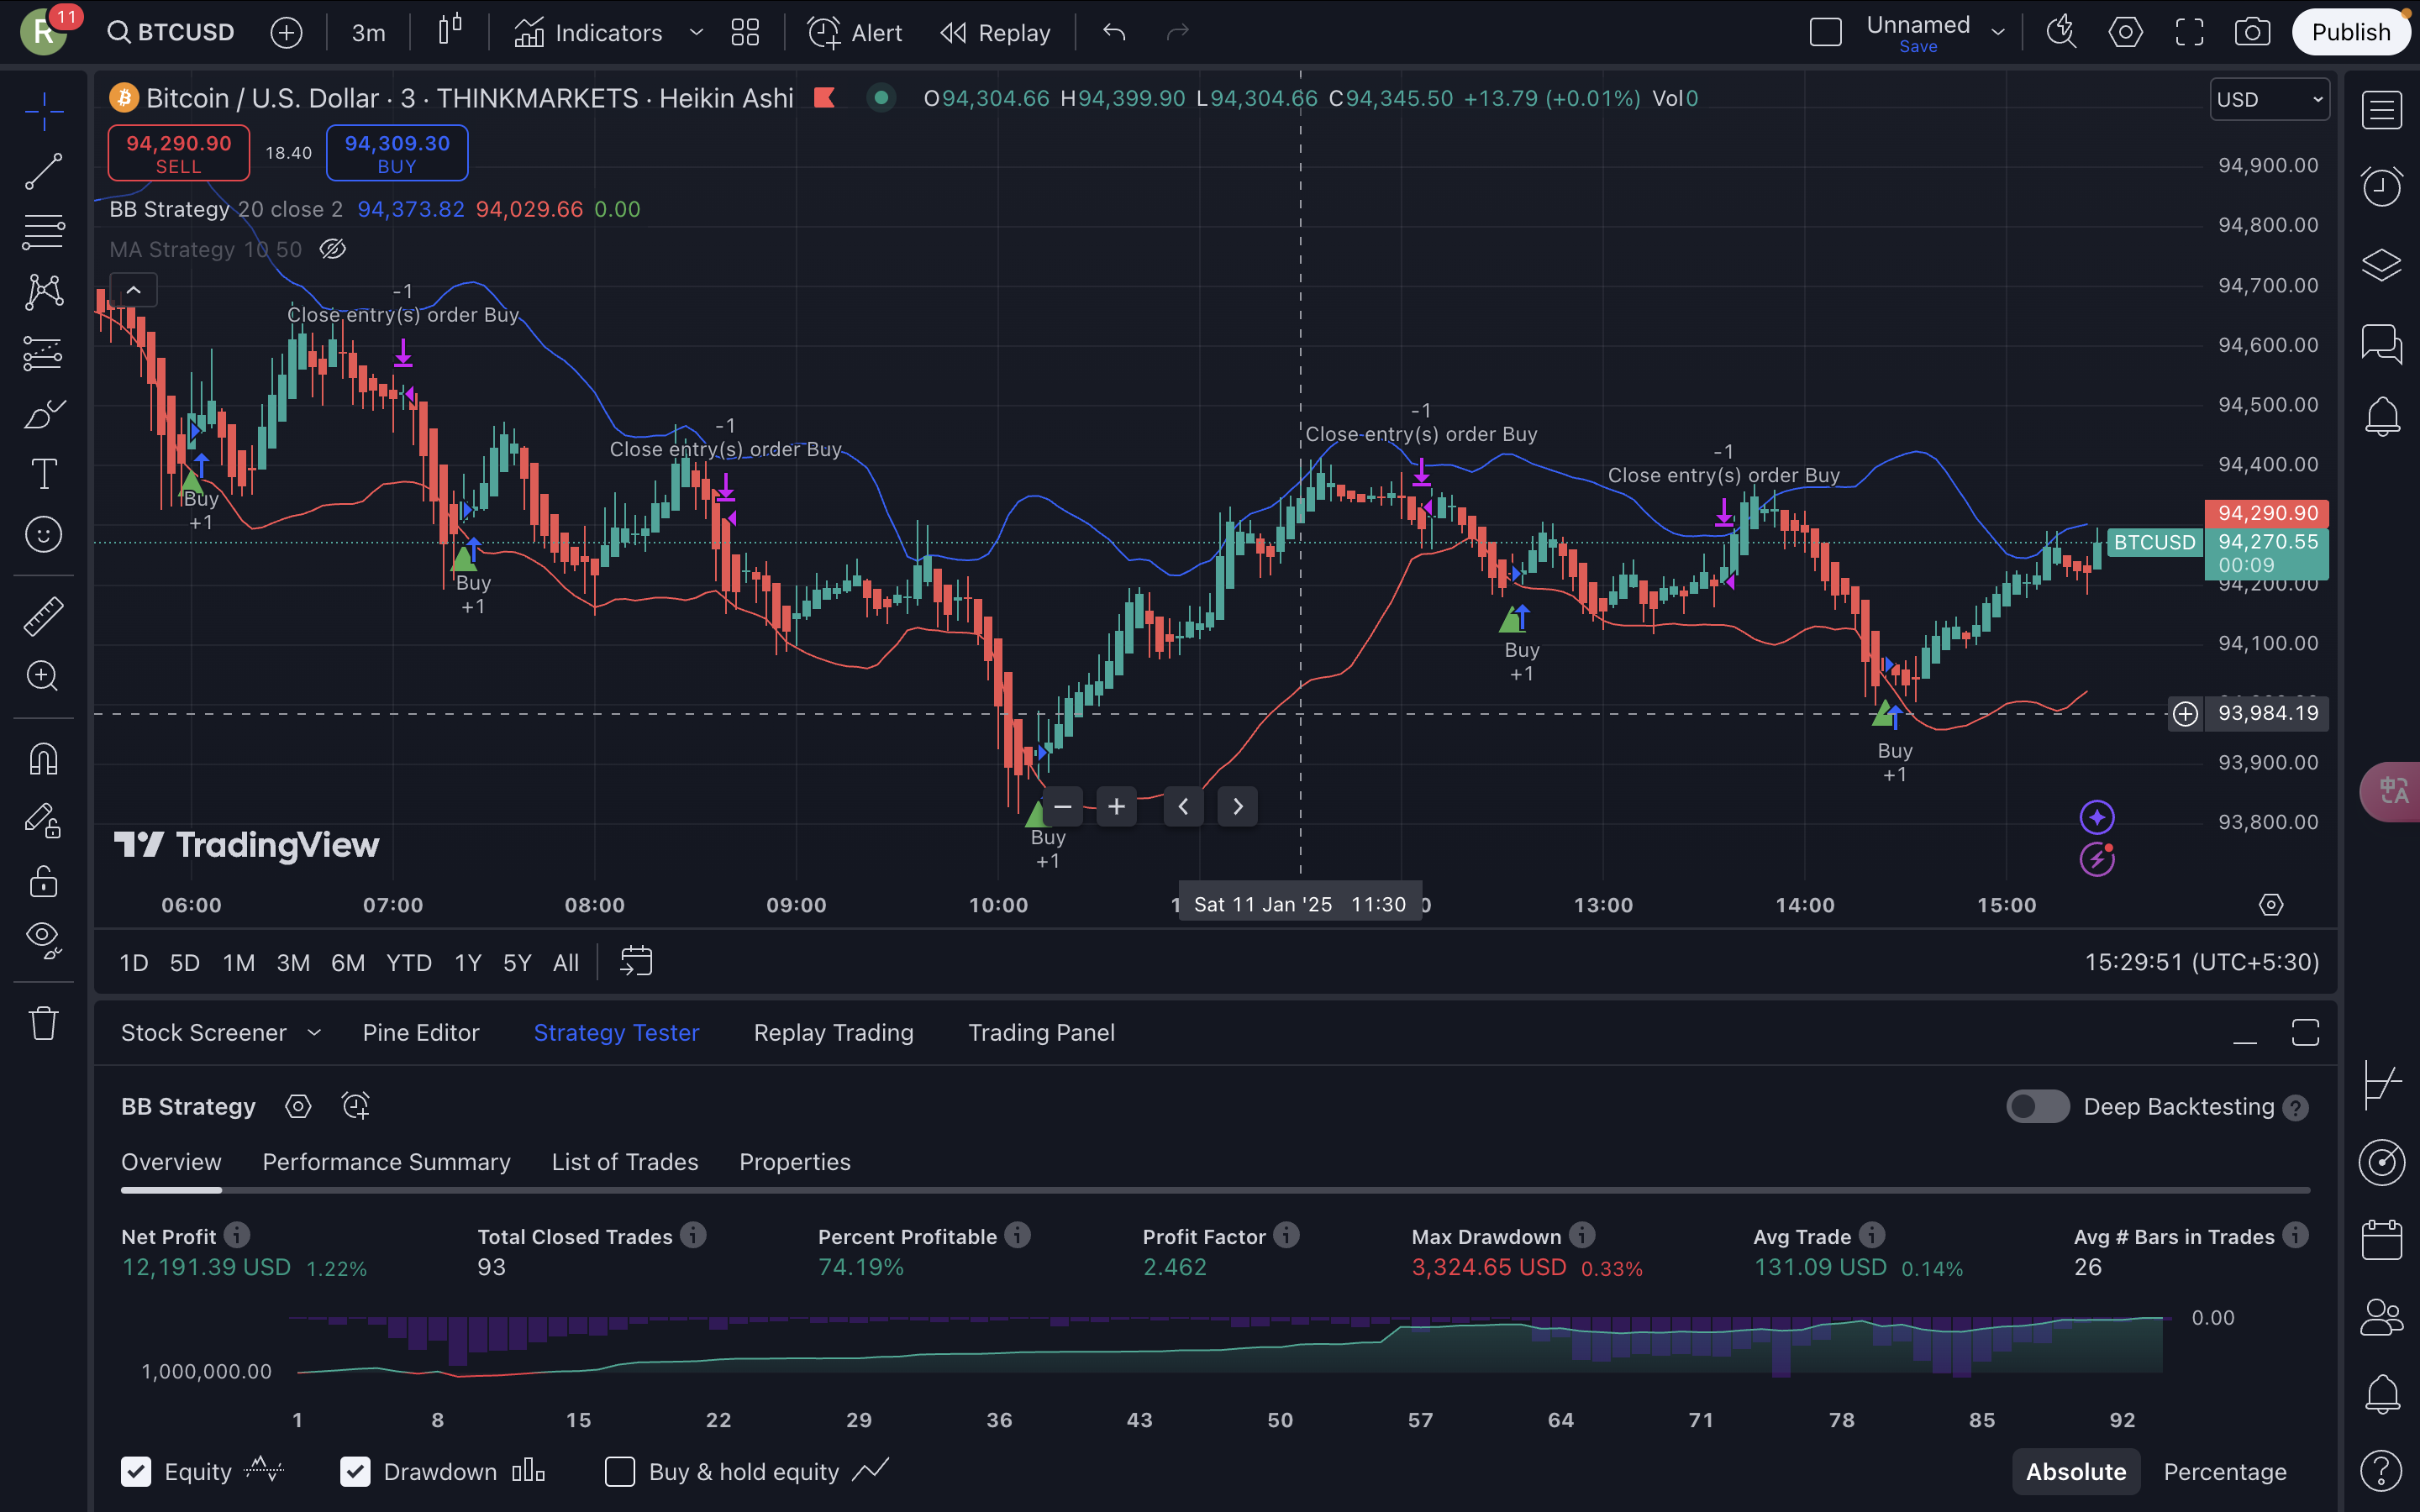Open the Fibonacci retracement tools
The height and width of the screenshot is (1512, 2420).
(x=44, y=232)
